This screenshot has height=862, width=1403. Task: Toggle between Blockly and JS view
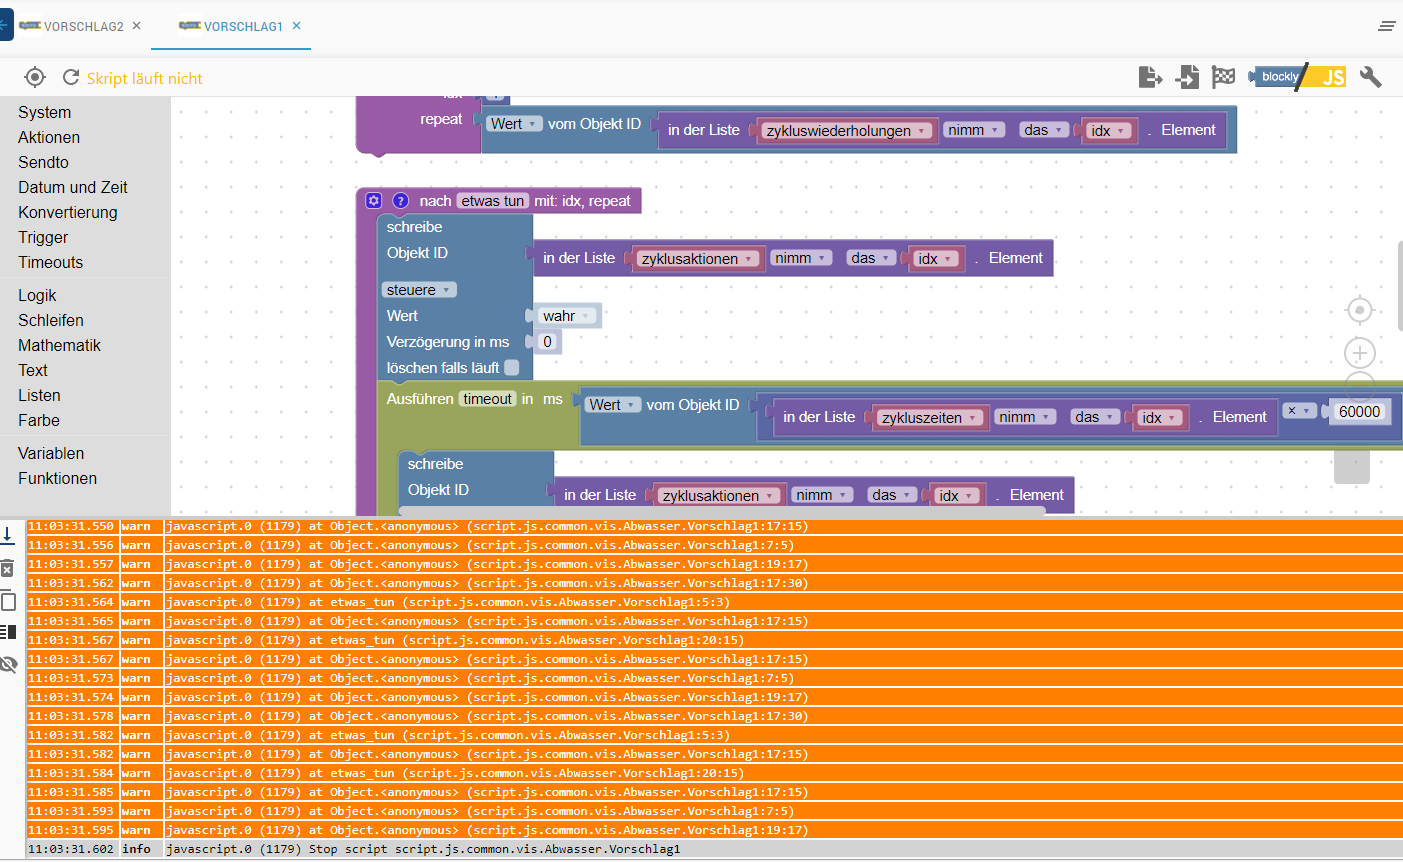coord(1297,77)
